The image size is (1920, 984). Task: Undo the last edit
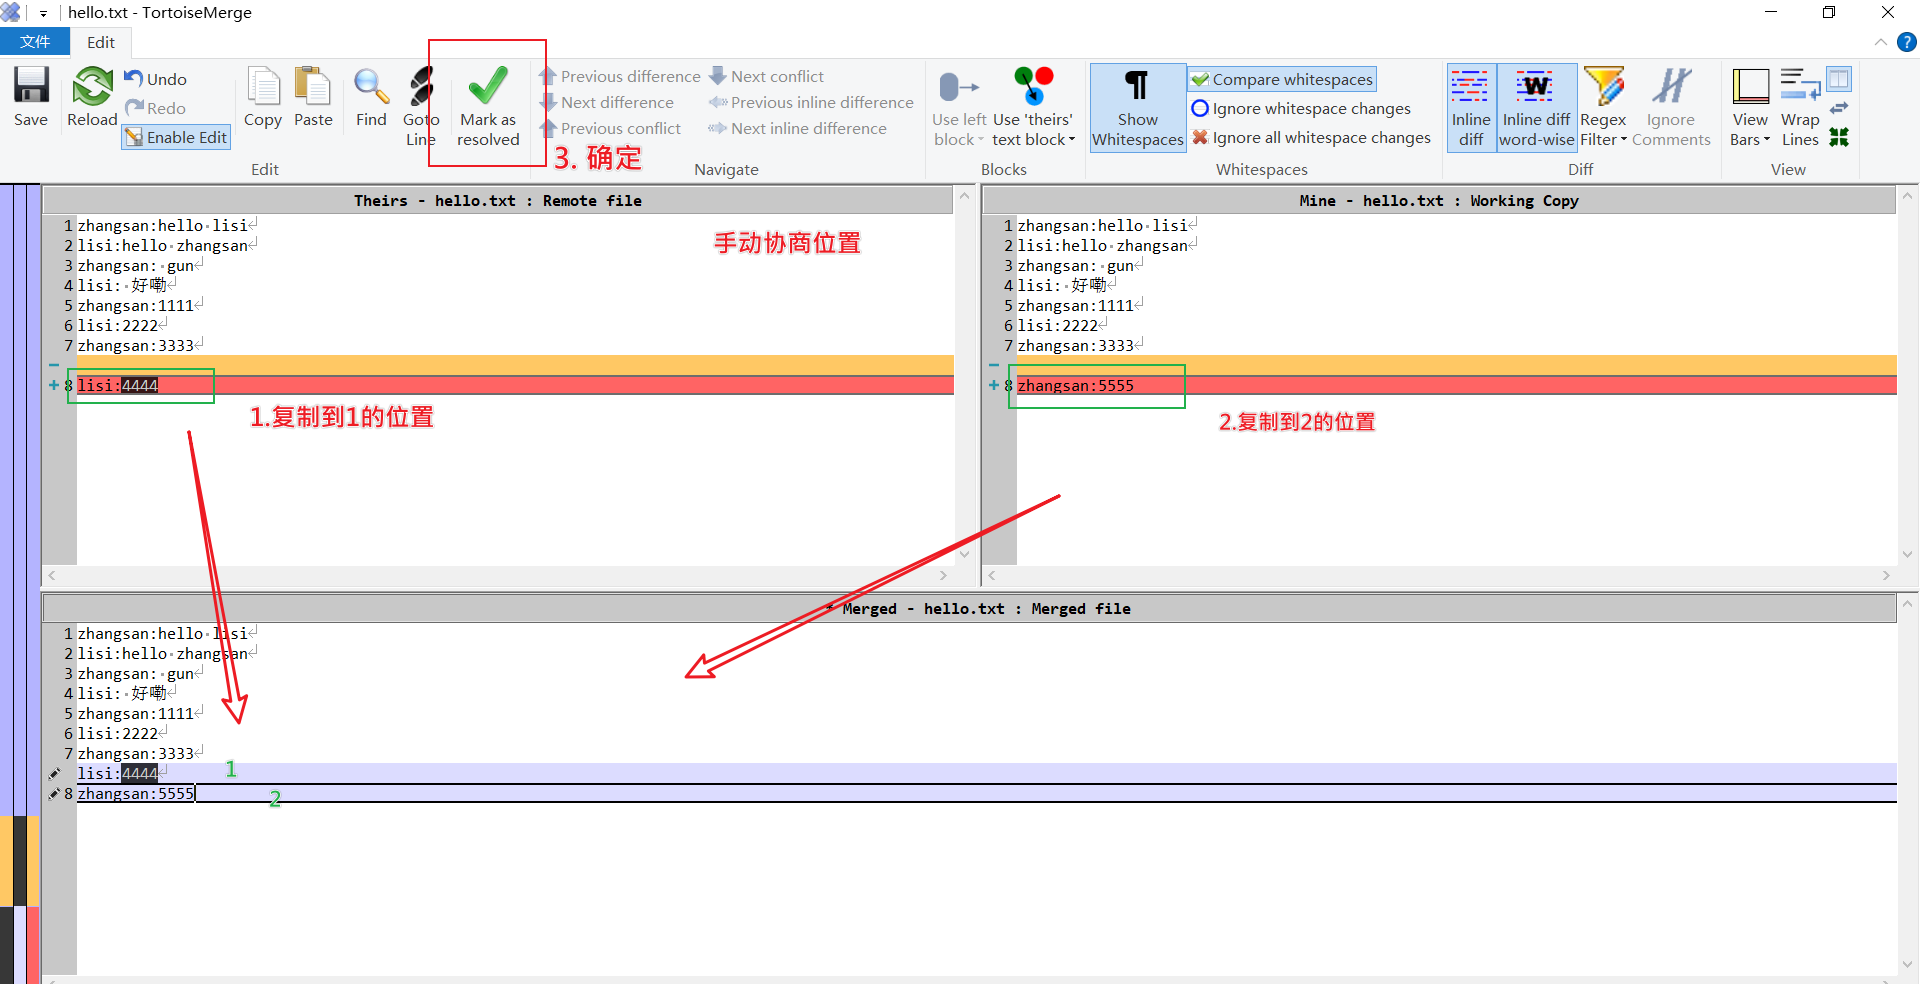[x=155, y=78]
